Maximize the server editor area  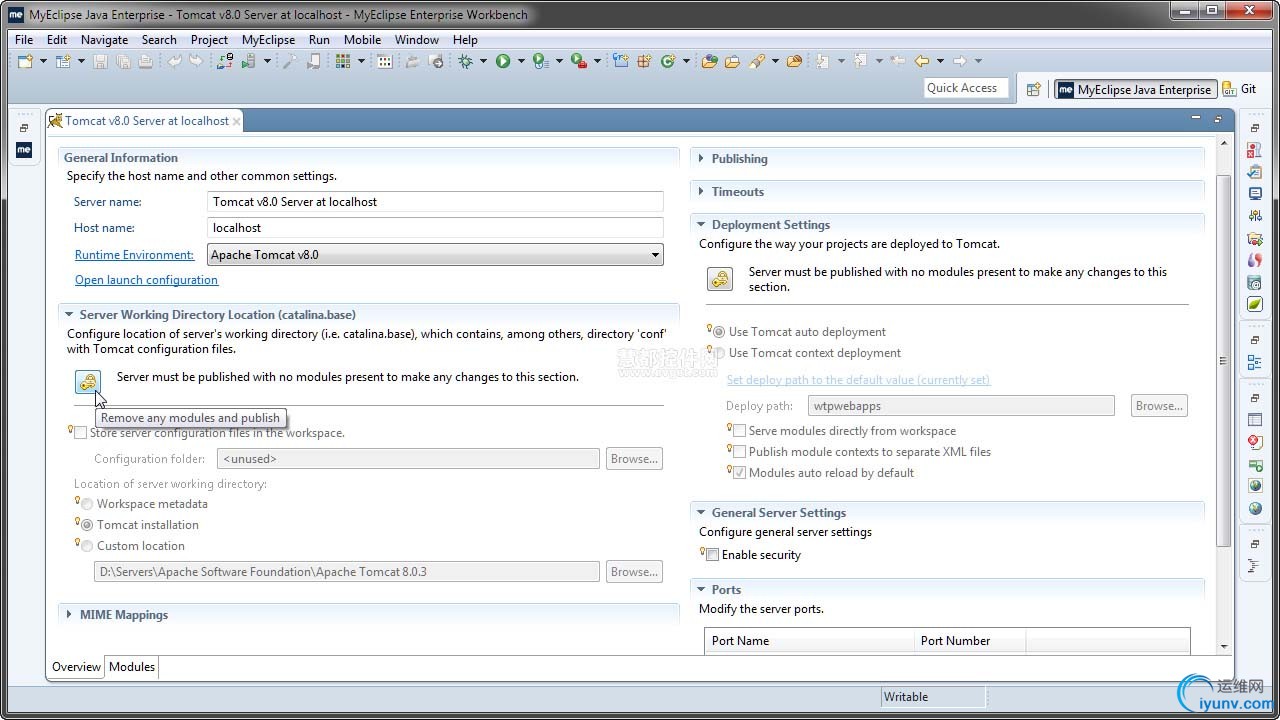1218,119
